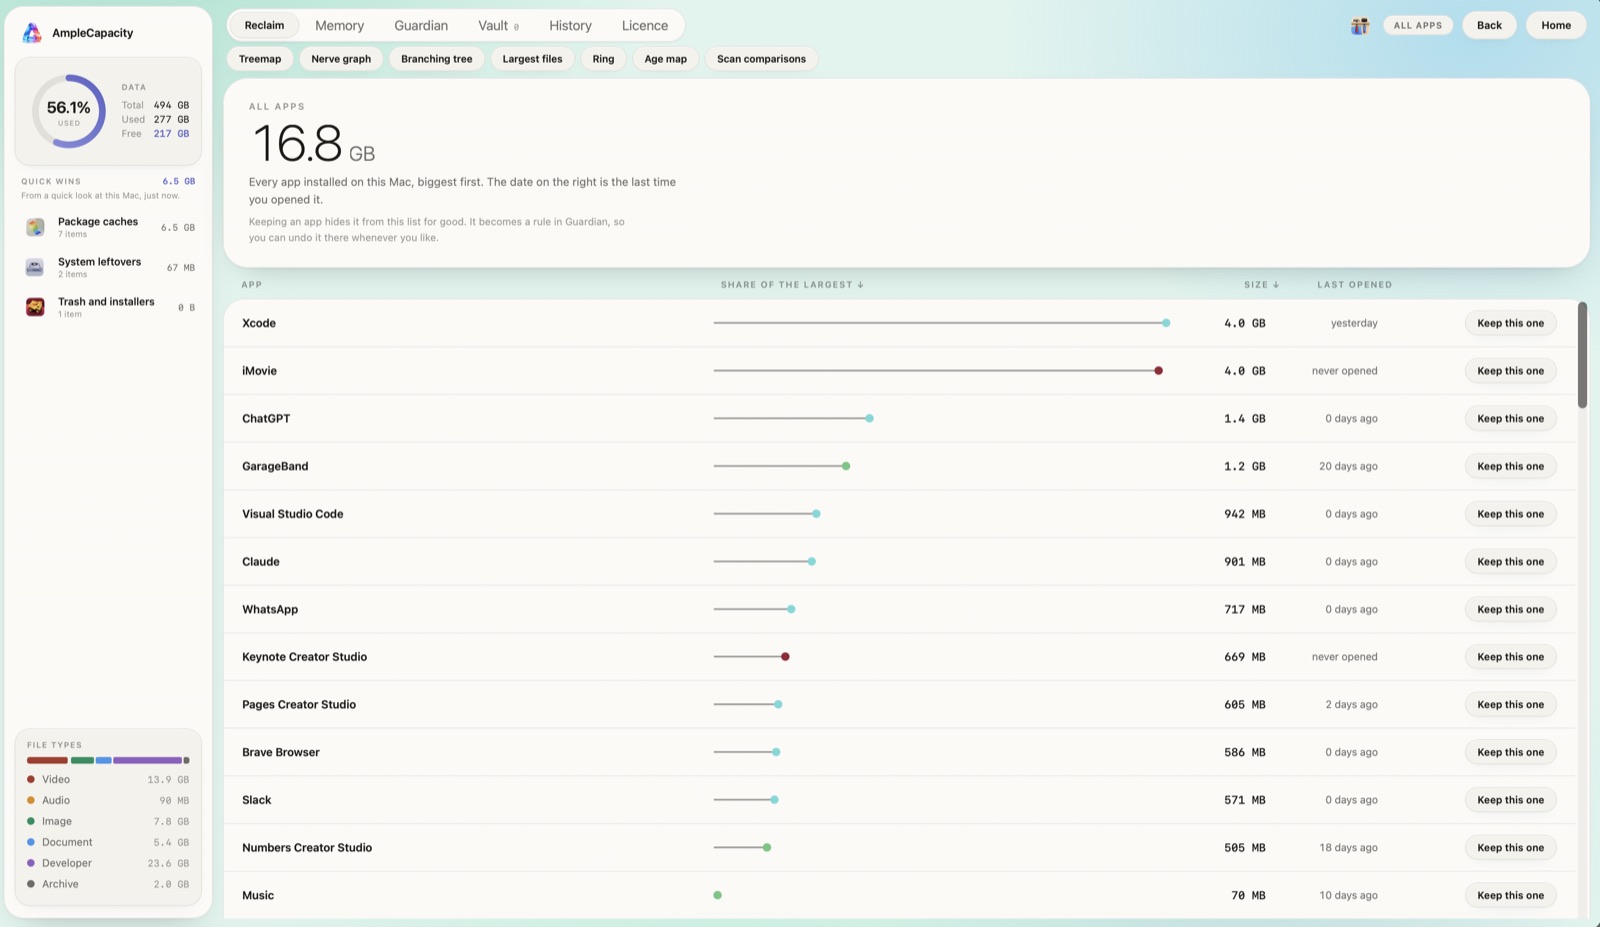This screenshot has height=927, width=1600.
Task: Click the file types colored distribution bar
Action: coord(108,760)
